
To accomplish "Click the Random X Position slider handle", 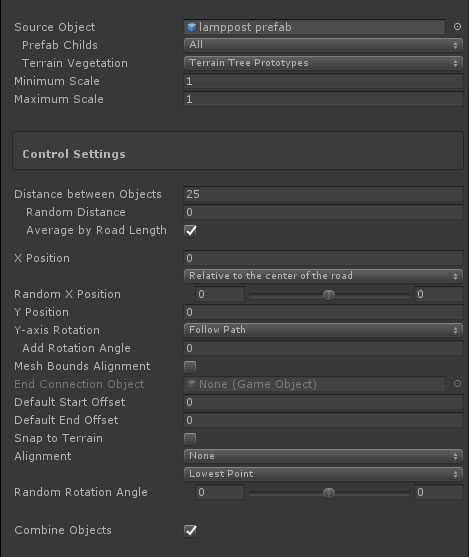I will click(x=329, y=294).
